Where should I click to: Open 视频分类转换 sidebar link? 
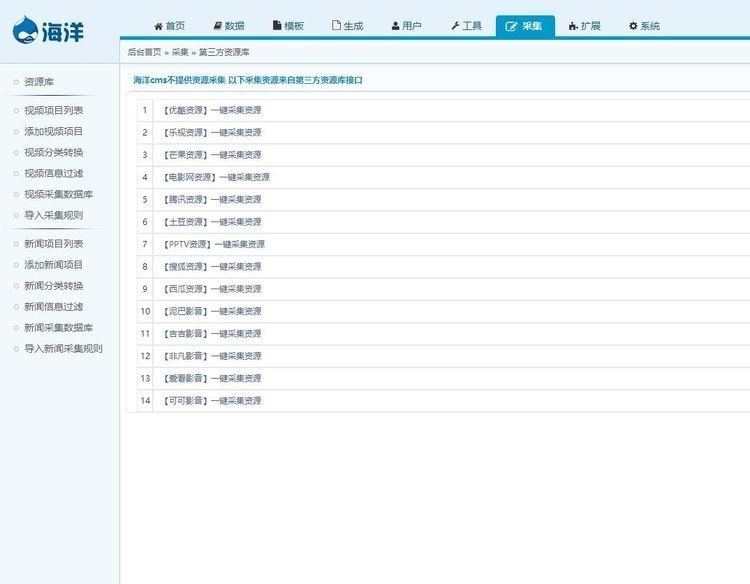(54, 153)
